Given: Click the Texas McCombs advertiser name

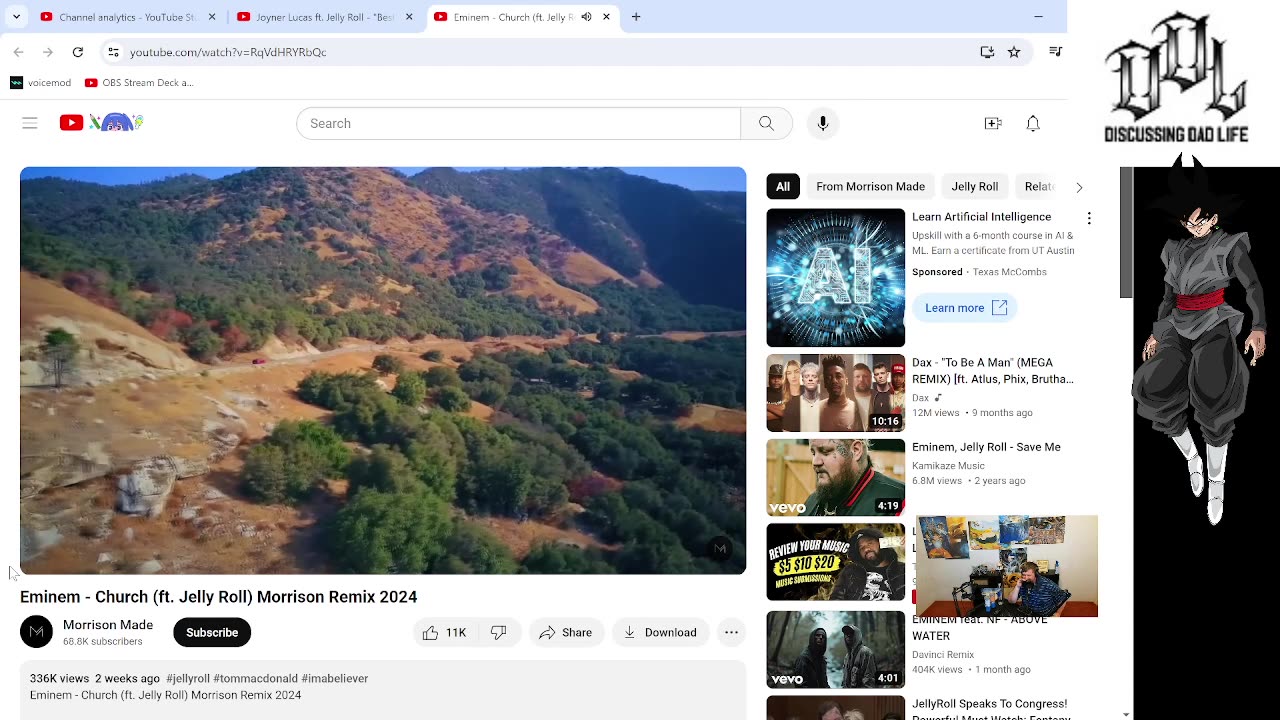Looking at the screenshot, I should [1010, 272].
